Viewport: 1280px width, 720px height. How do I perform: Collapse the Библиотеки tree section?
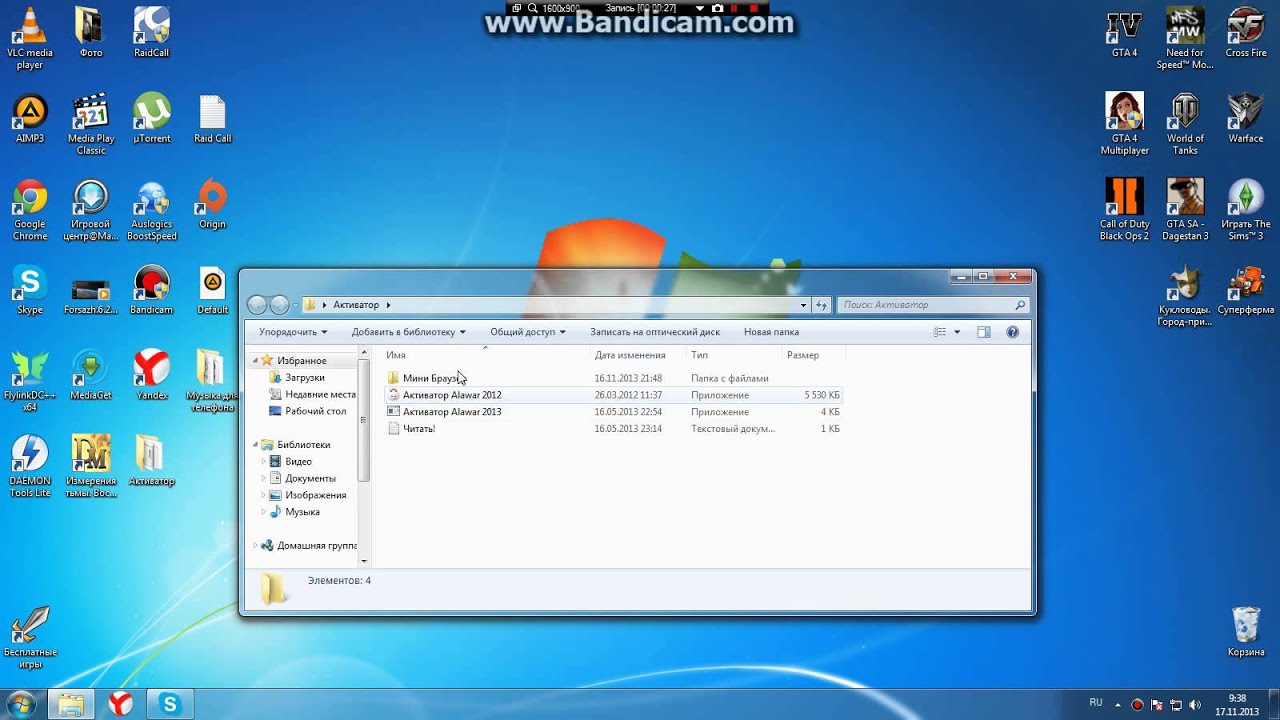click(x=256, y=445)
